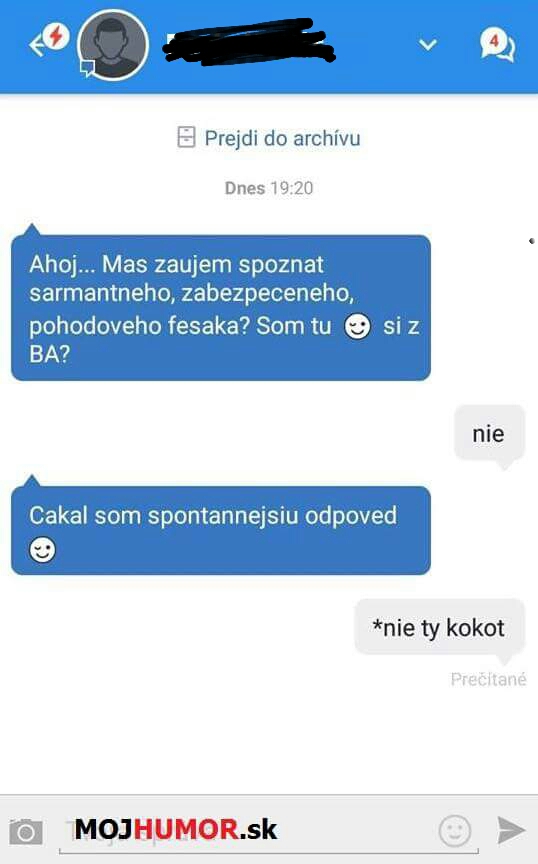Tap the 'nie' reply bubble
Image resolution: width=538 pixels, height=864 pixels.
tap(489, 433)
